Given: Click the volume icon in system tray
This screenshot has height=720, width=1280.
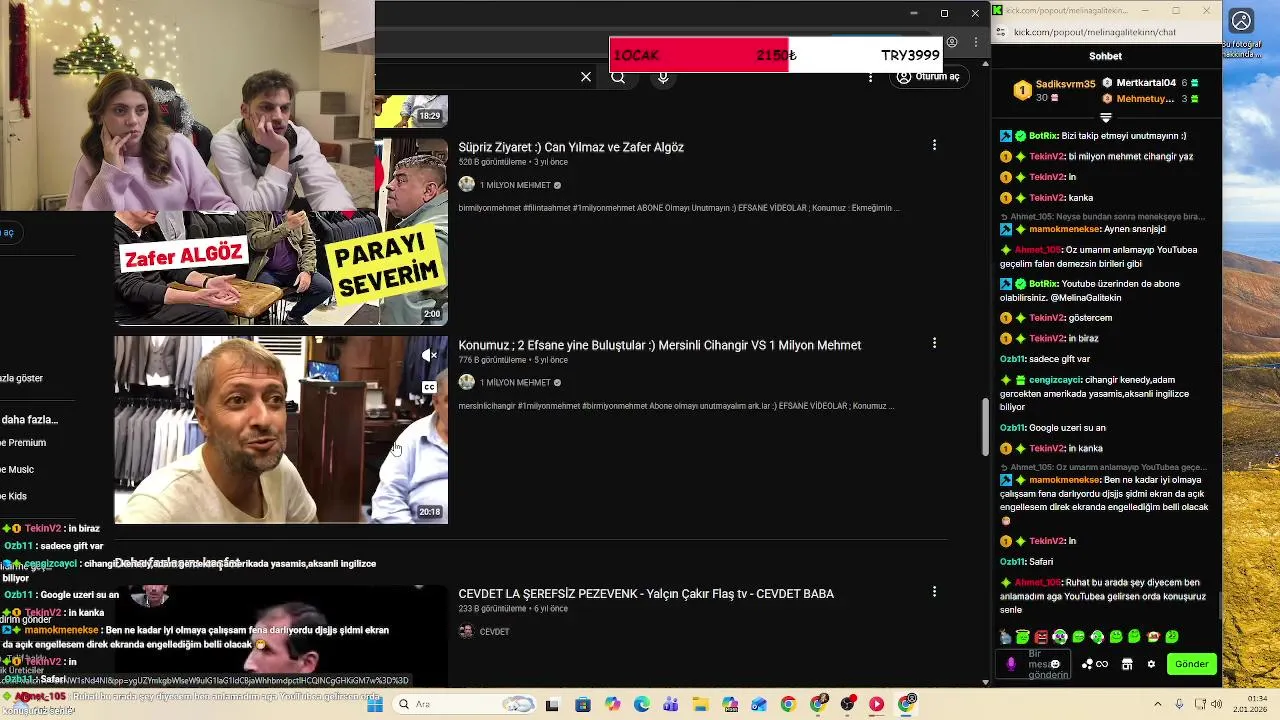Looking at the screenshot, I should point(1217,705).
